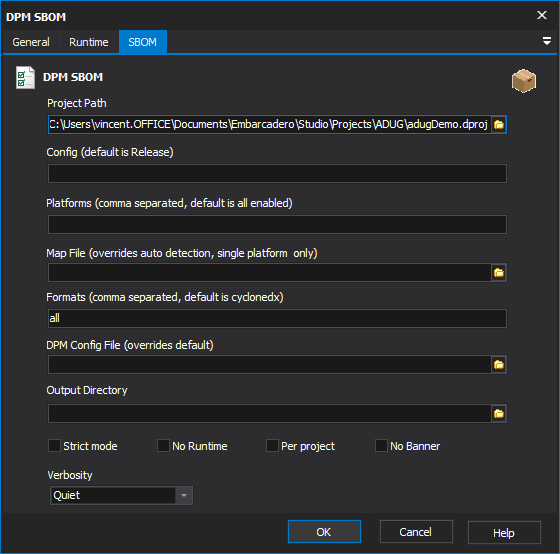Focus the Config input field
560x554 pixels.
(x=277, y=174)
